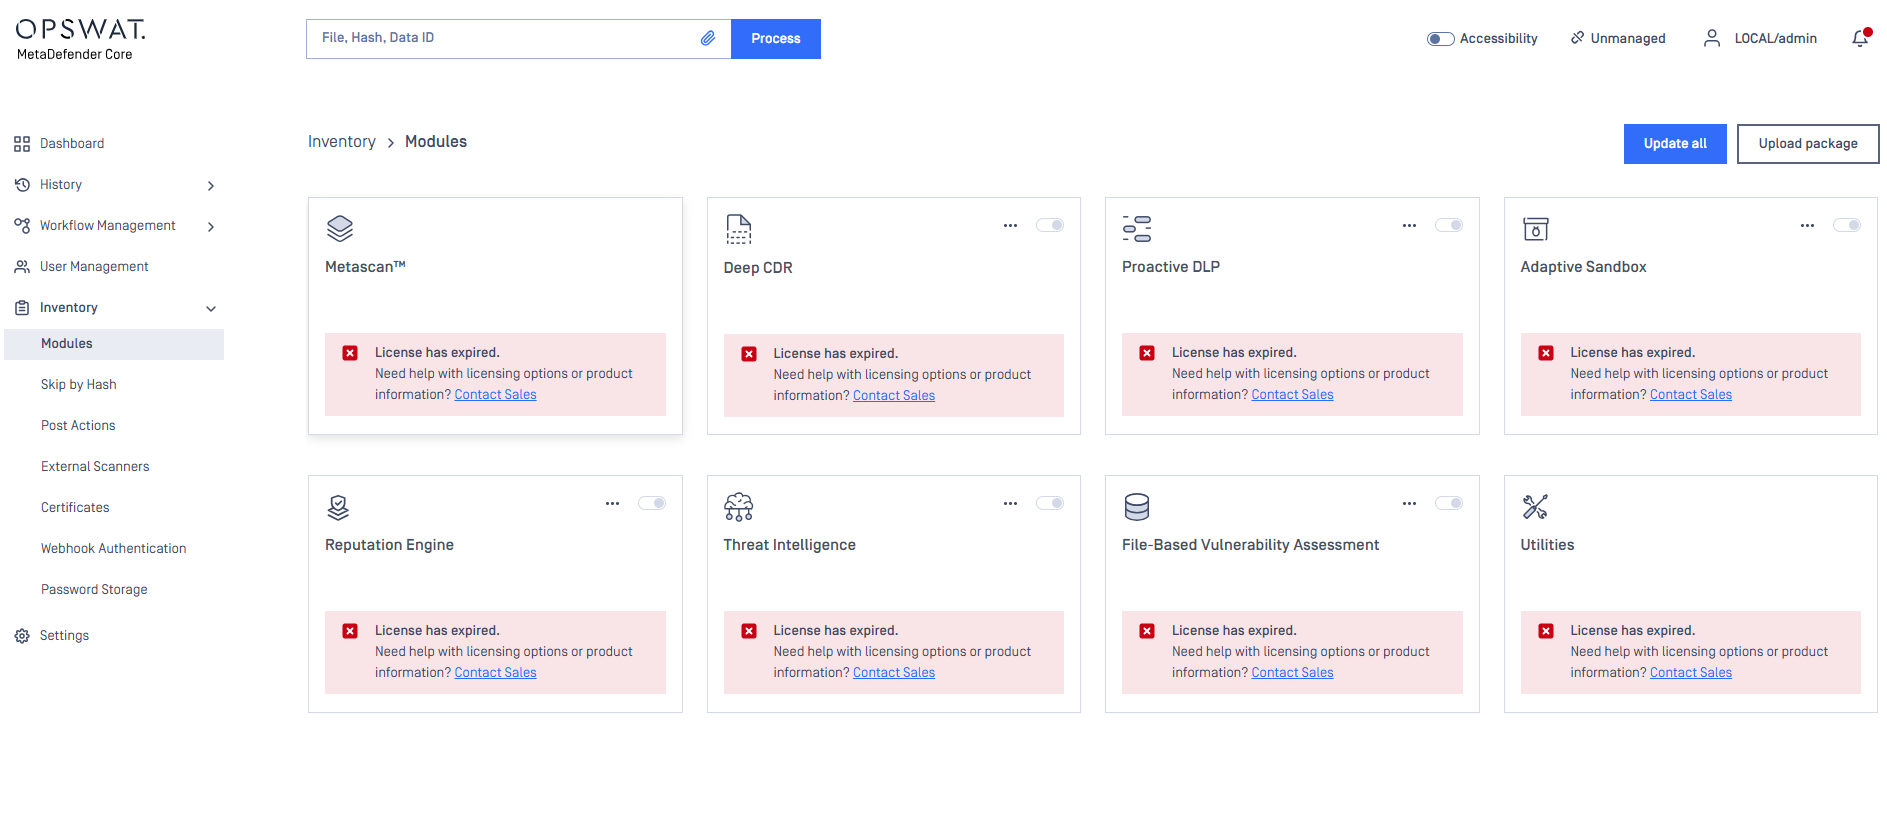Click the Metascan module layers icon
Image resolution: width=1887 pixels, height=813 pixels.
(x=340, y=228)
